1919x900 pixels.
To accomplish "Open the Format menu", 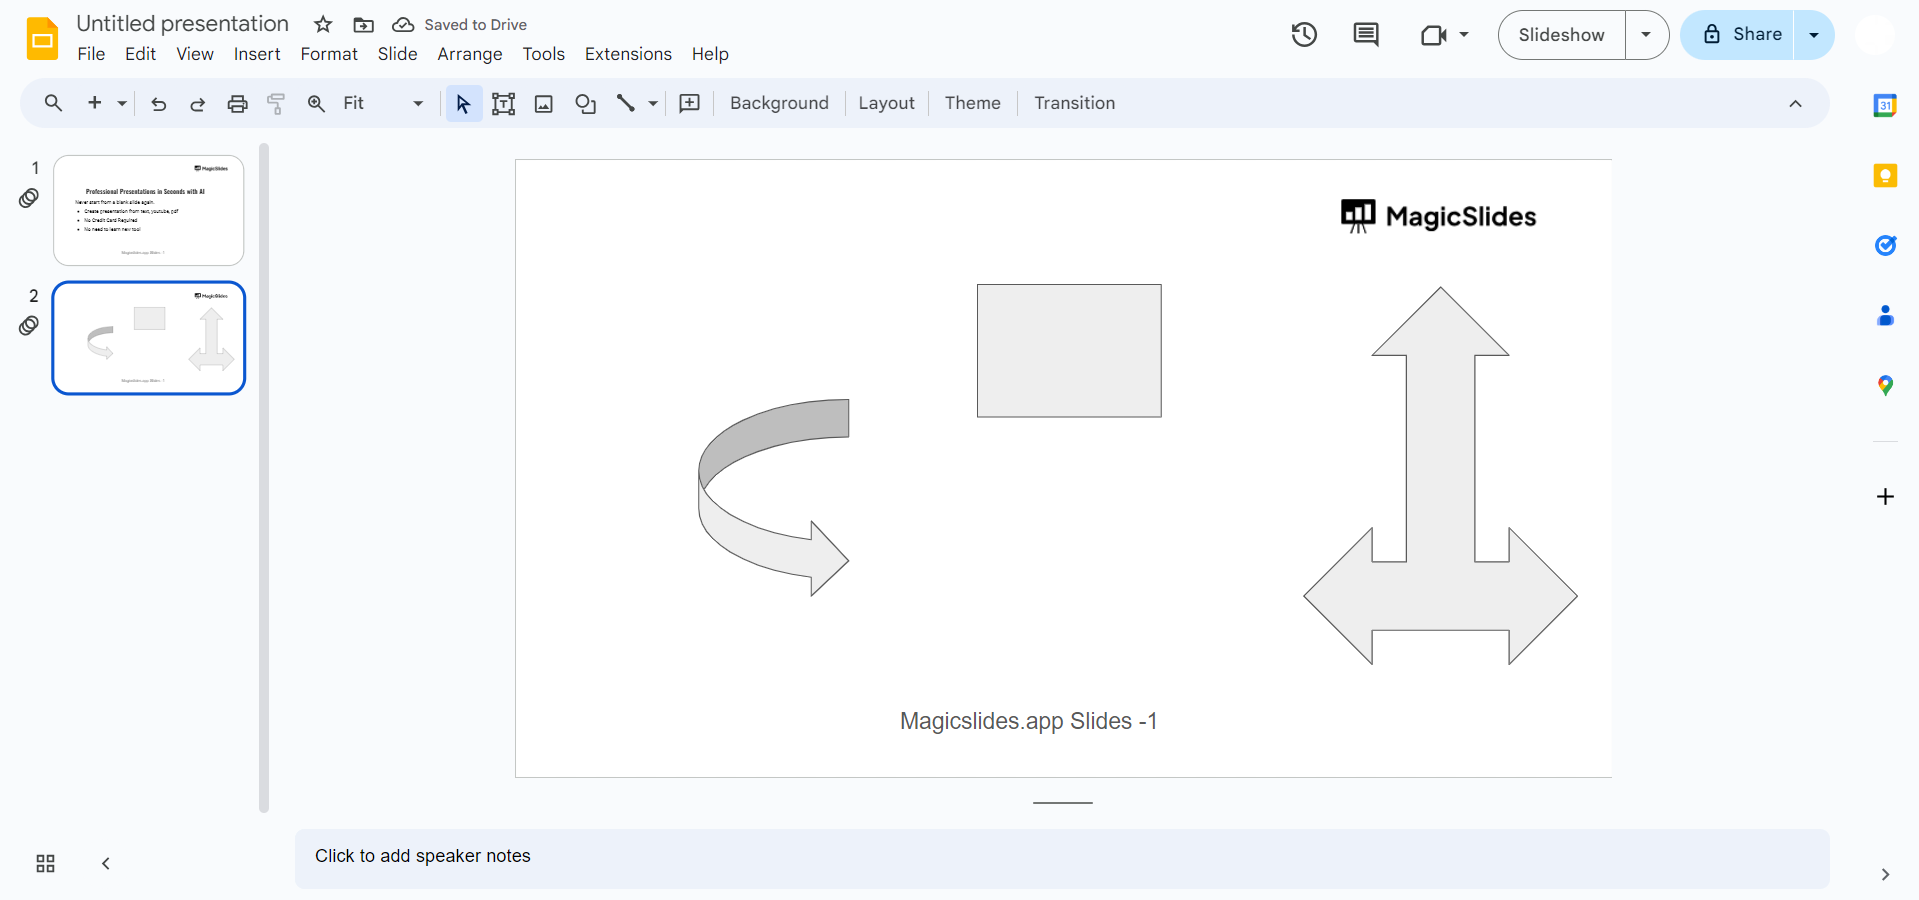I will [329, 54].
